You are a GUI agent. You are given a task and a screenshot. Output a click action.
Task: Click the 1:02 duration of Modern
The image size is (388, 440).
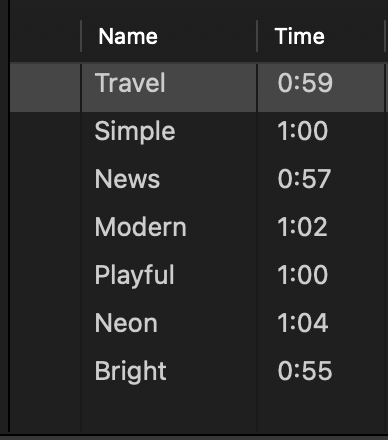[302, 227]
